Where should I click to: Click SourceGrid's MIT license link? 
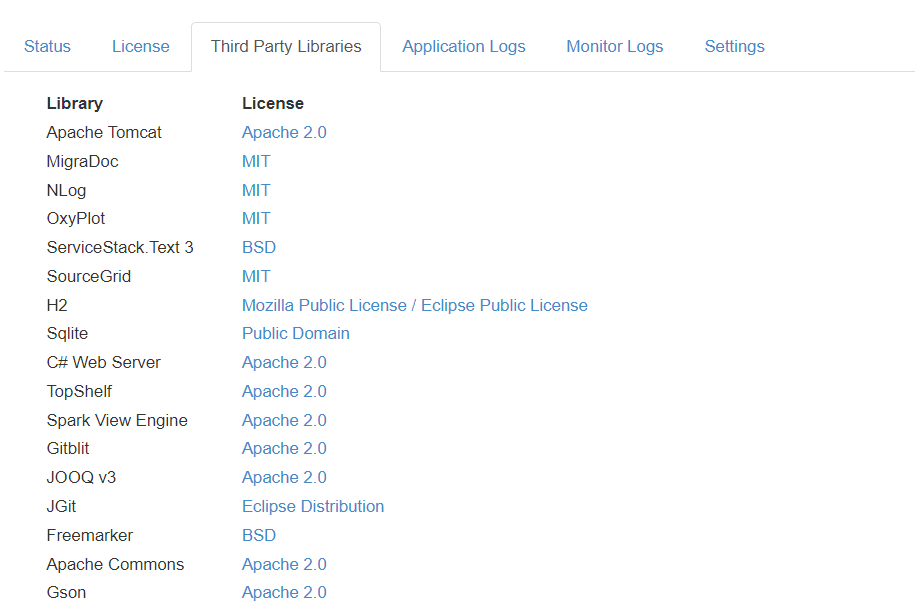pyautogui.click(x=256, y=276)
